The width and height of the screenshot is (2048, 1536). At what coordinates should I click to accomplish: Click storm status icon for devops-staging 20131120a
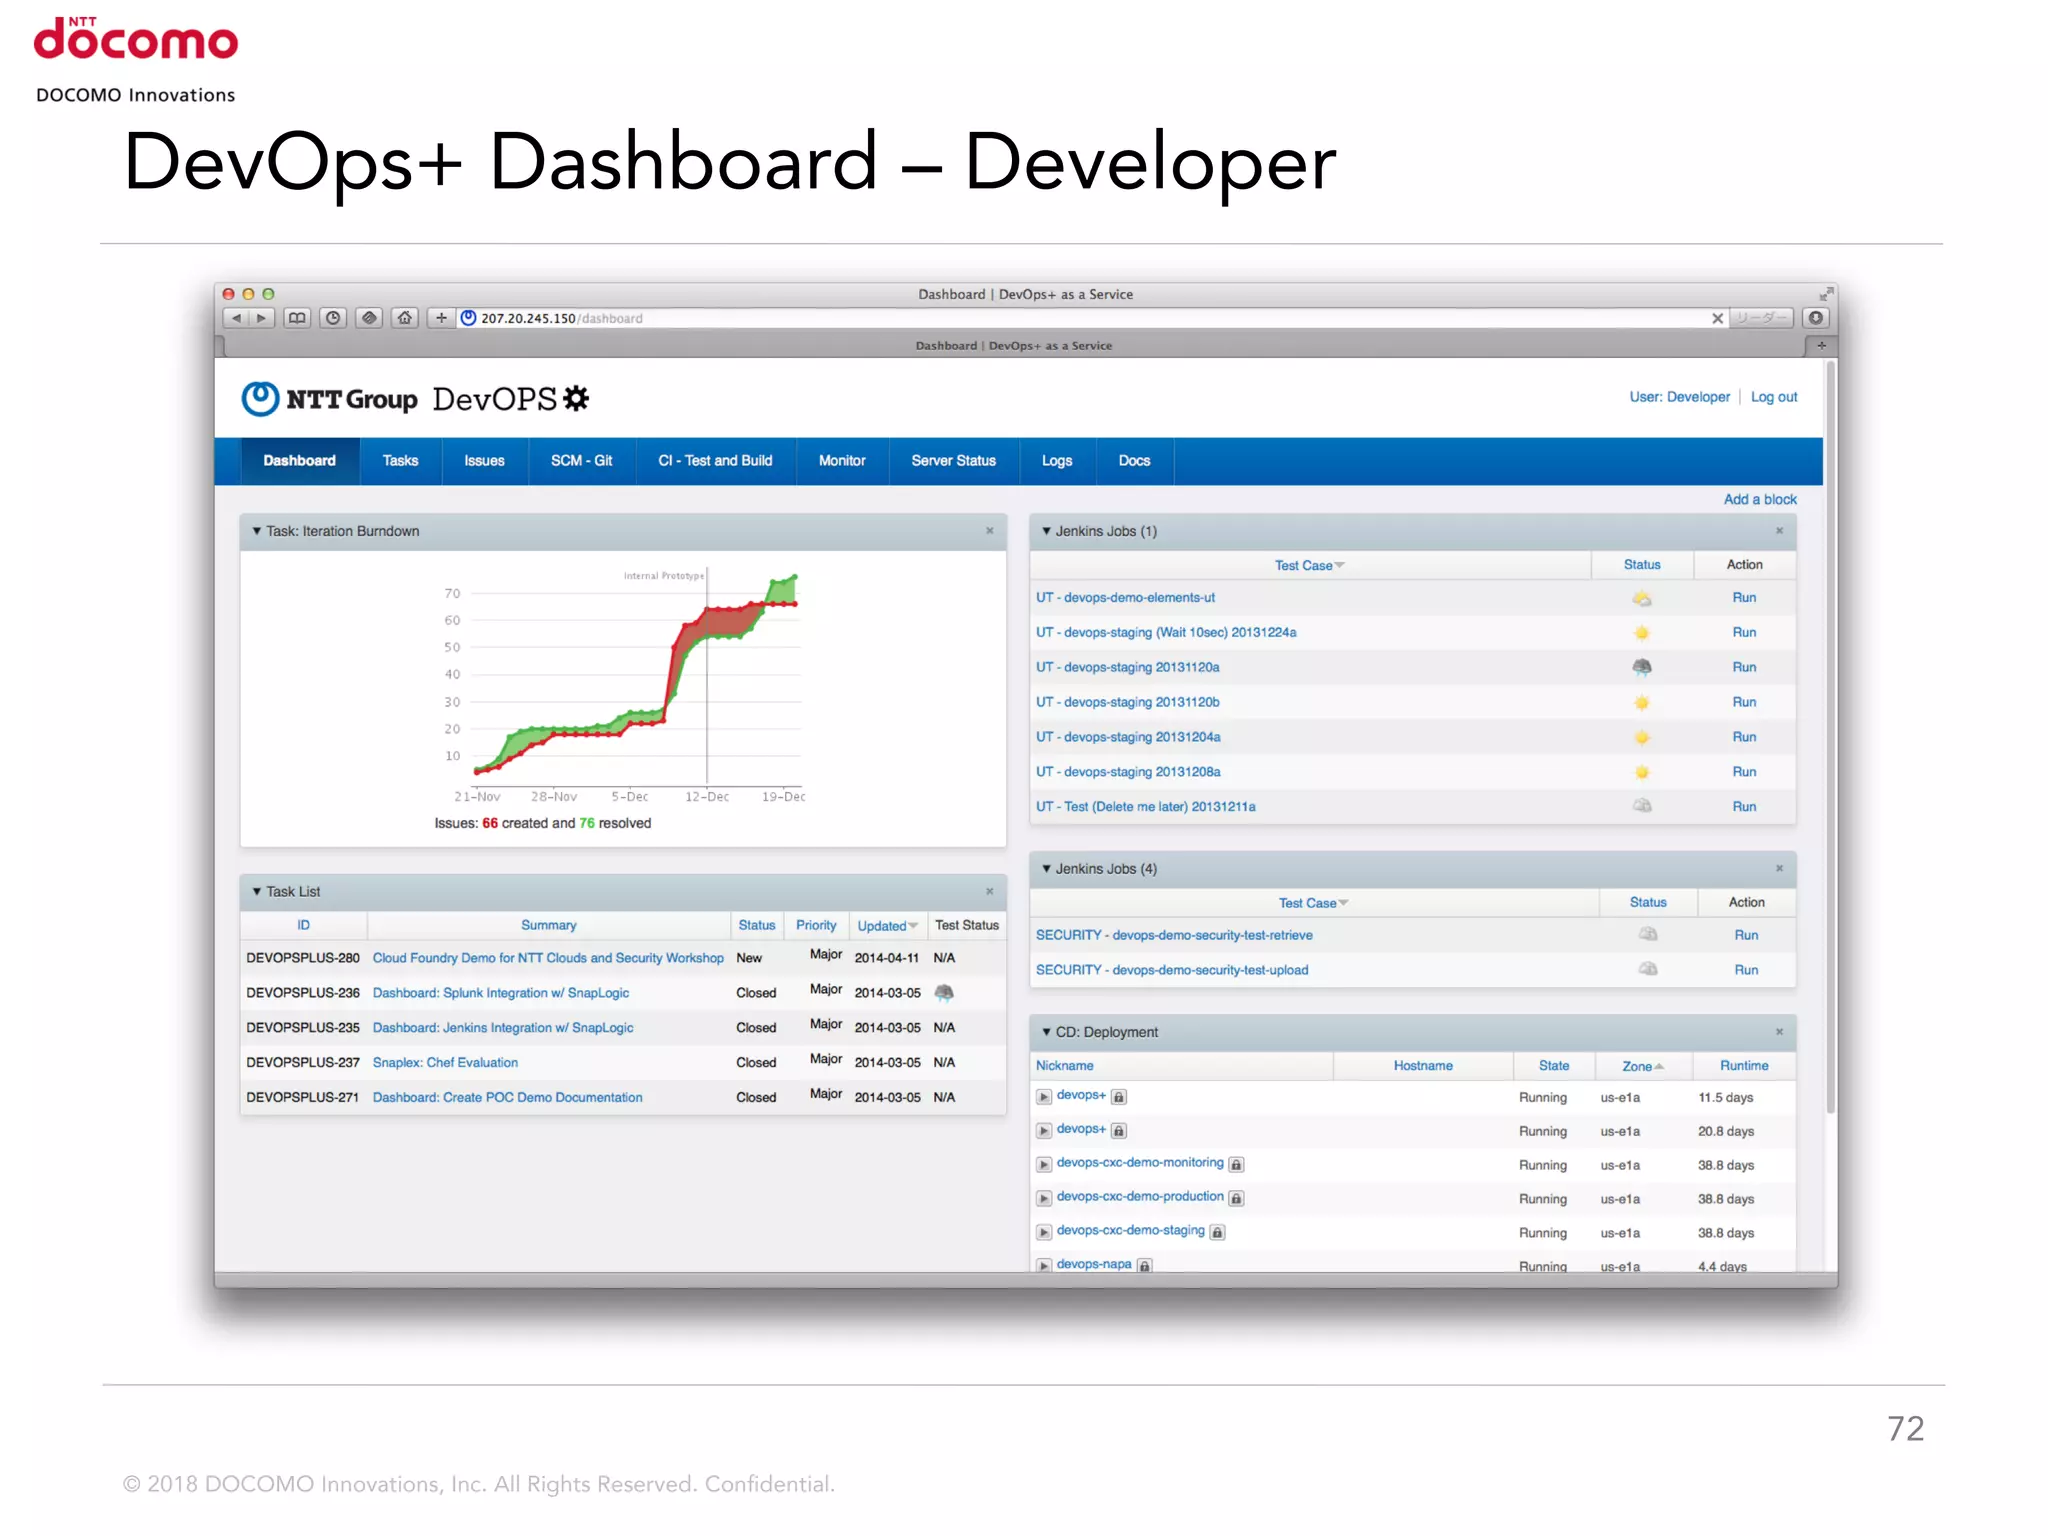1641,667
